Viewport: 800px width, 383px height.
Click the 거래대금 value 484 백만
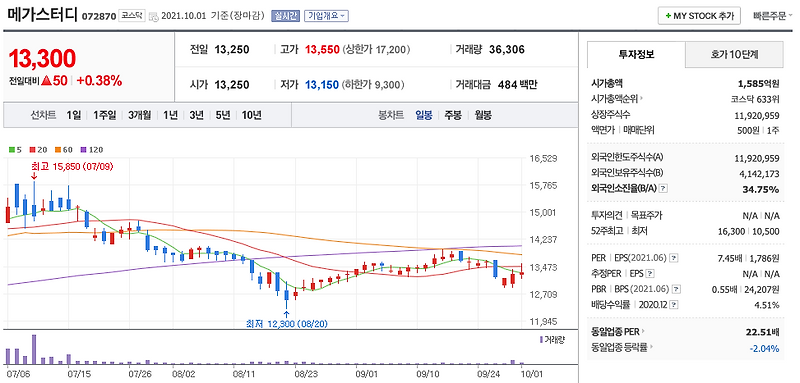(x=517, y=85)
